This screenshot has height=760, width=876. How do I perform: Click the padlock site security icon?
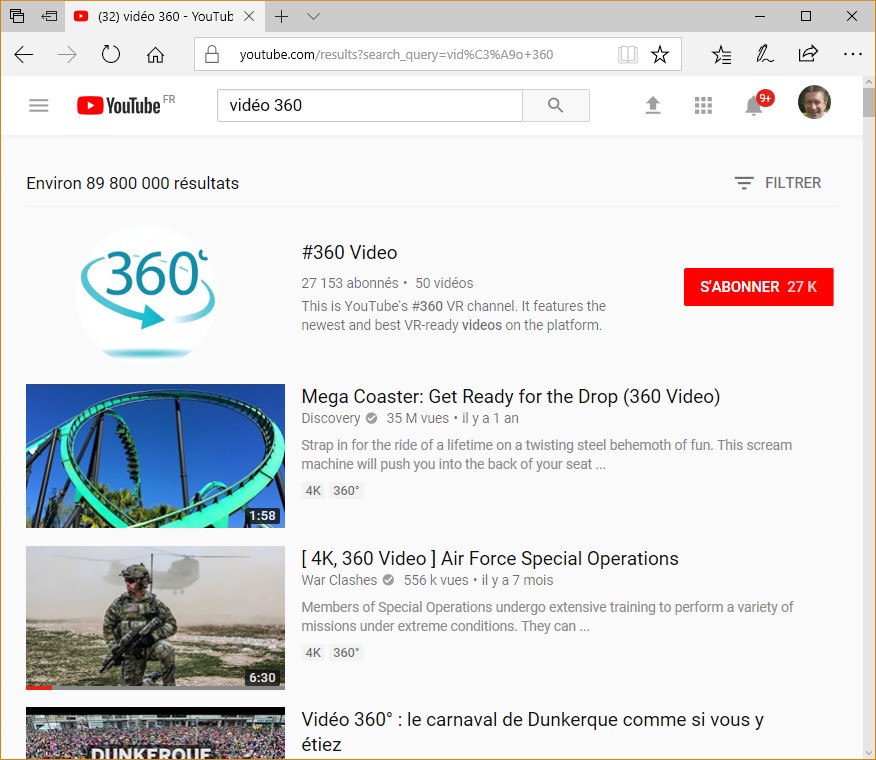tap(212, 54)
